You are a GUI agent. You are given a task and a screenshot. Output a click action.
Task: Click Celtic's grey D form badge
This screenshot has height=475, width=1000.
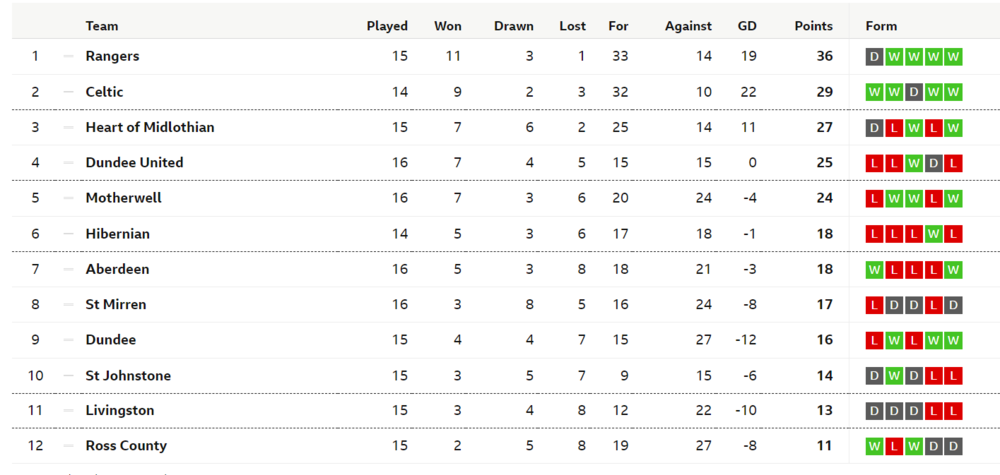coord(914,92)
